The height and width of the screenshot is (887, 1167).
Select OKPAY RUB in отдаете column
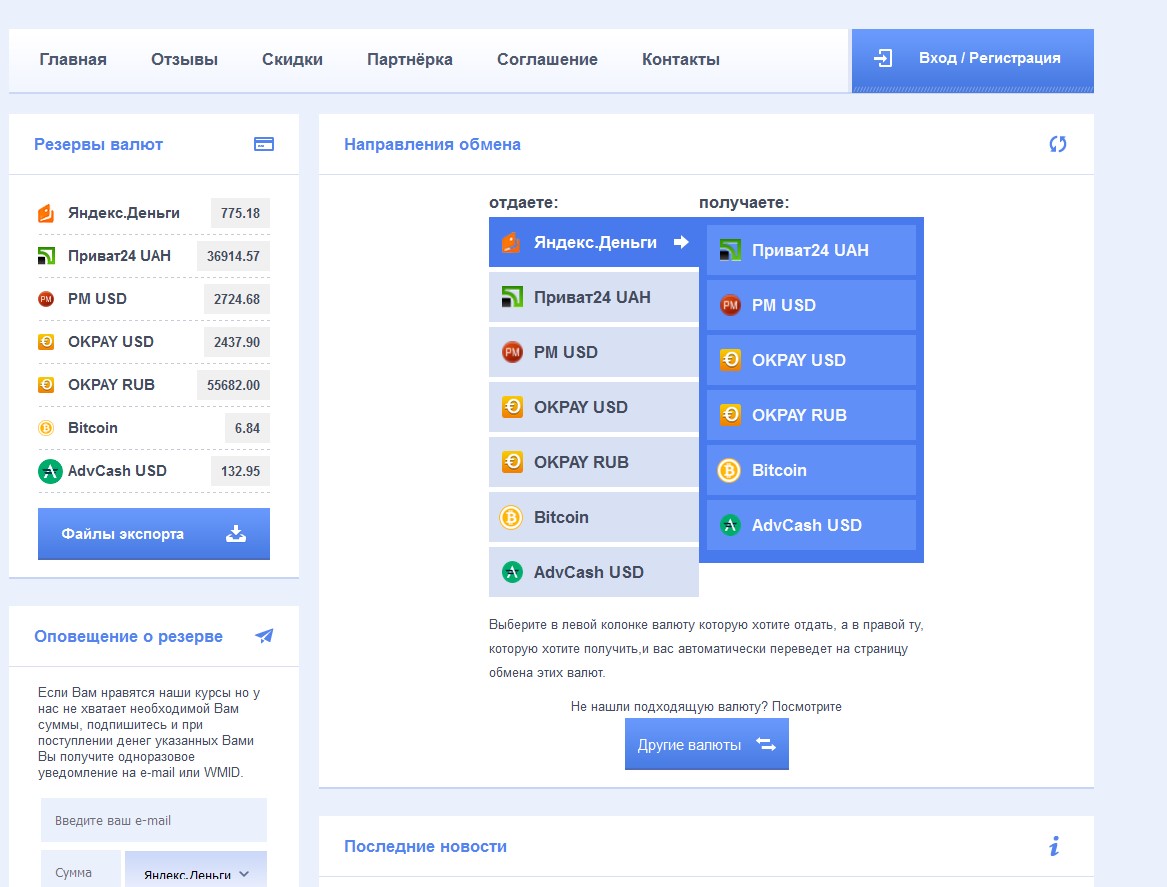pos(594,463)
